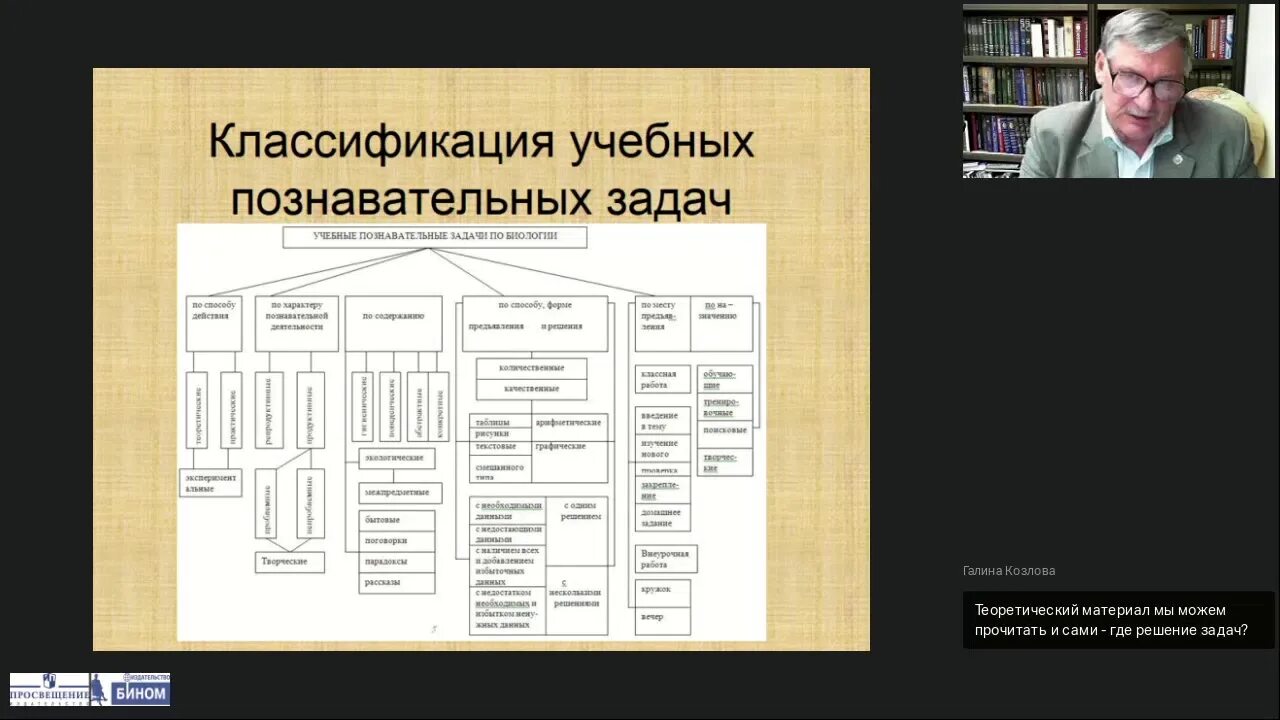Image resolution: width=1280 pixels, height=720 pixels.
Task: Select the box 'по характеру познавательной деятельности'
Action: point(296,323)
